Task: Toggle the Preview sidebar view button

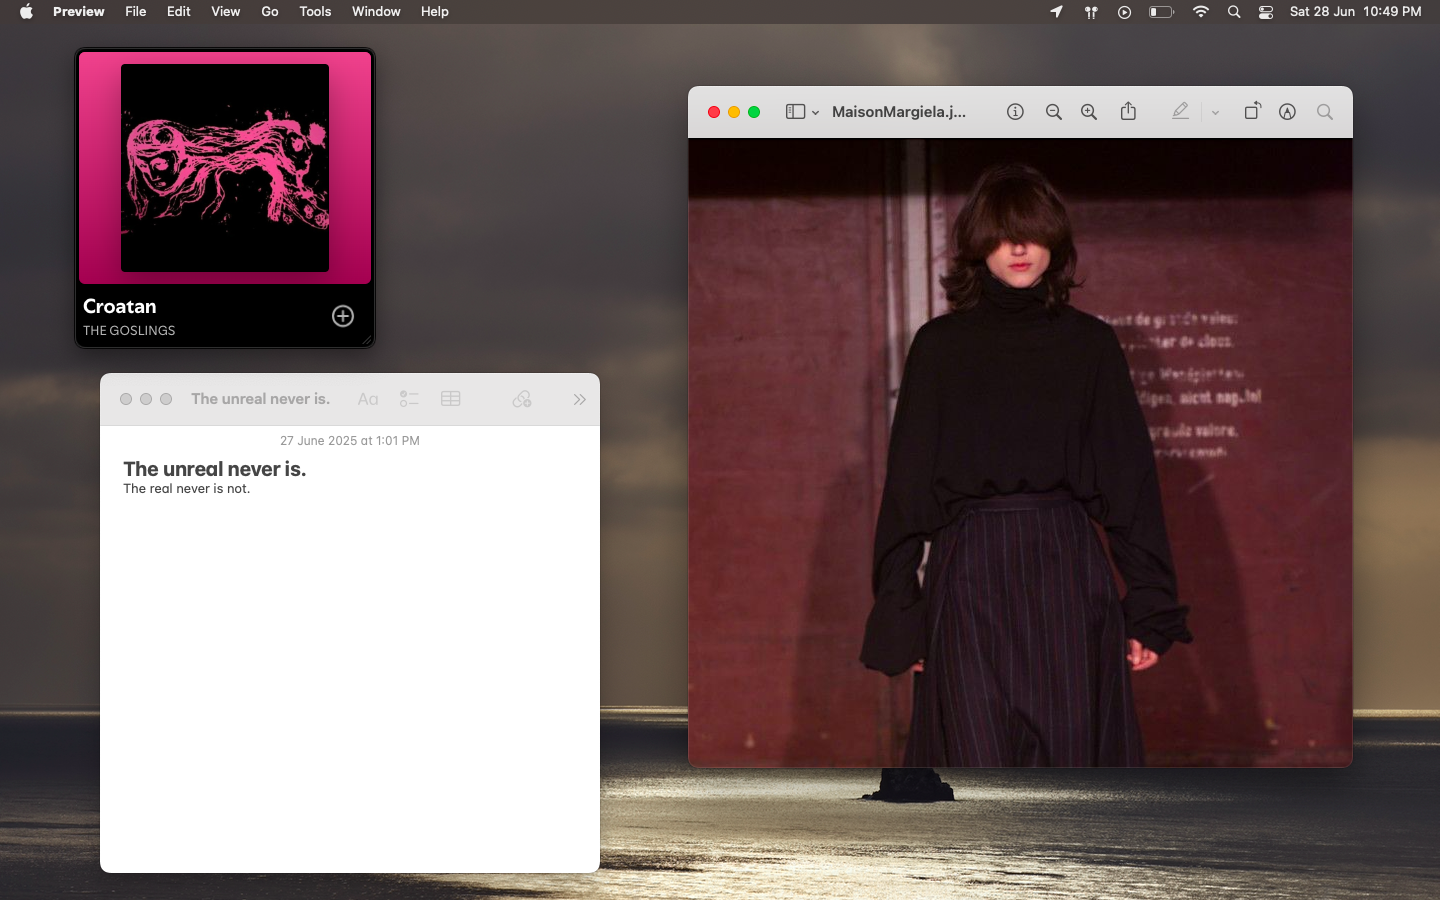Action: click(x=795, y=112)
